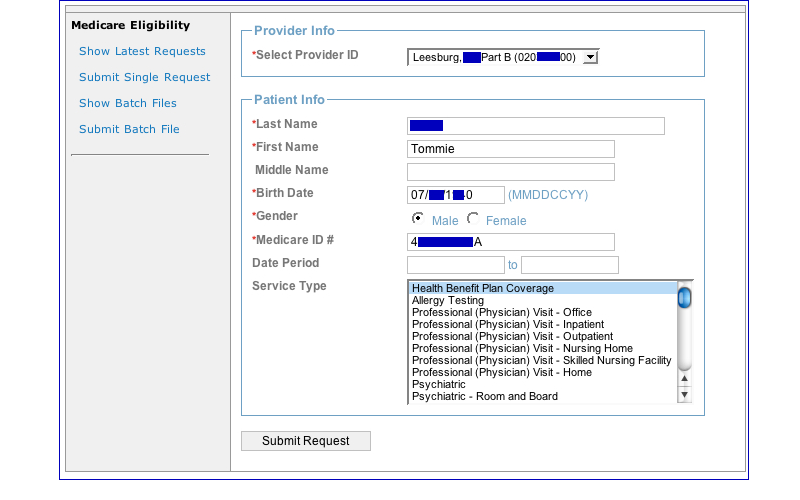Click the Middle Name input field
800x500 pixels.
pos(511,172)
